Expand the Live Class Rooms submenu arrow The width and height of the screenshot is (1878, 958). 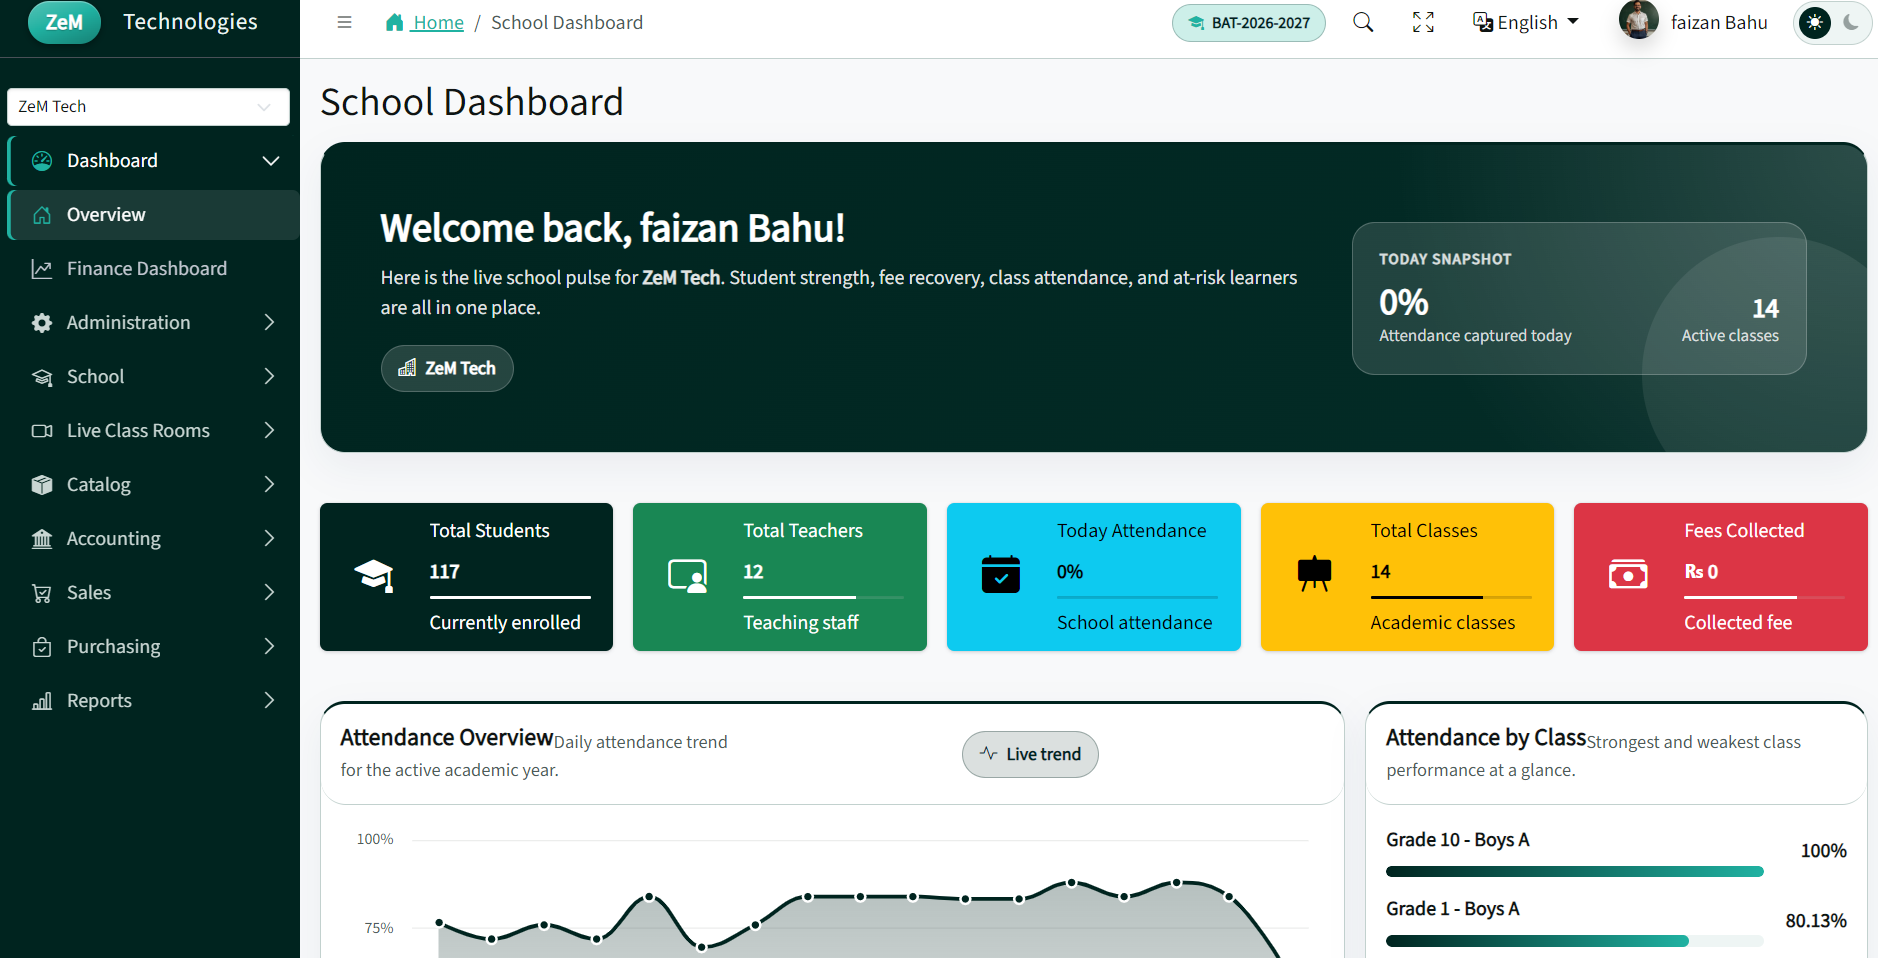269,430
